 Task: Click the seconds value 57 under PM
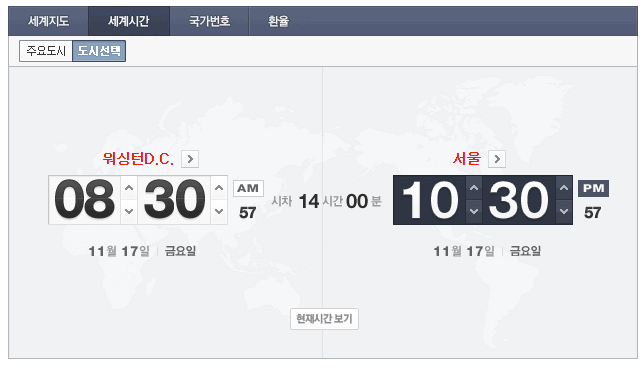pos(593,213)
